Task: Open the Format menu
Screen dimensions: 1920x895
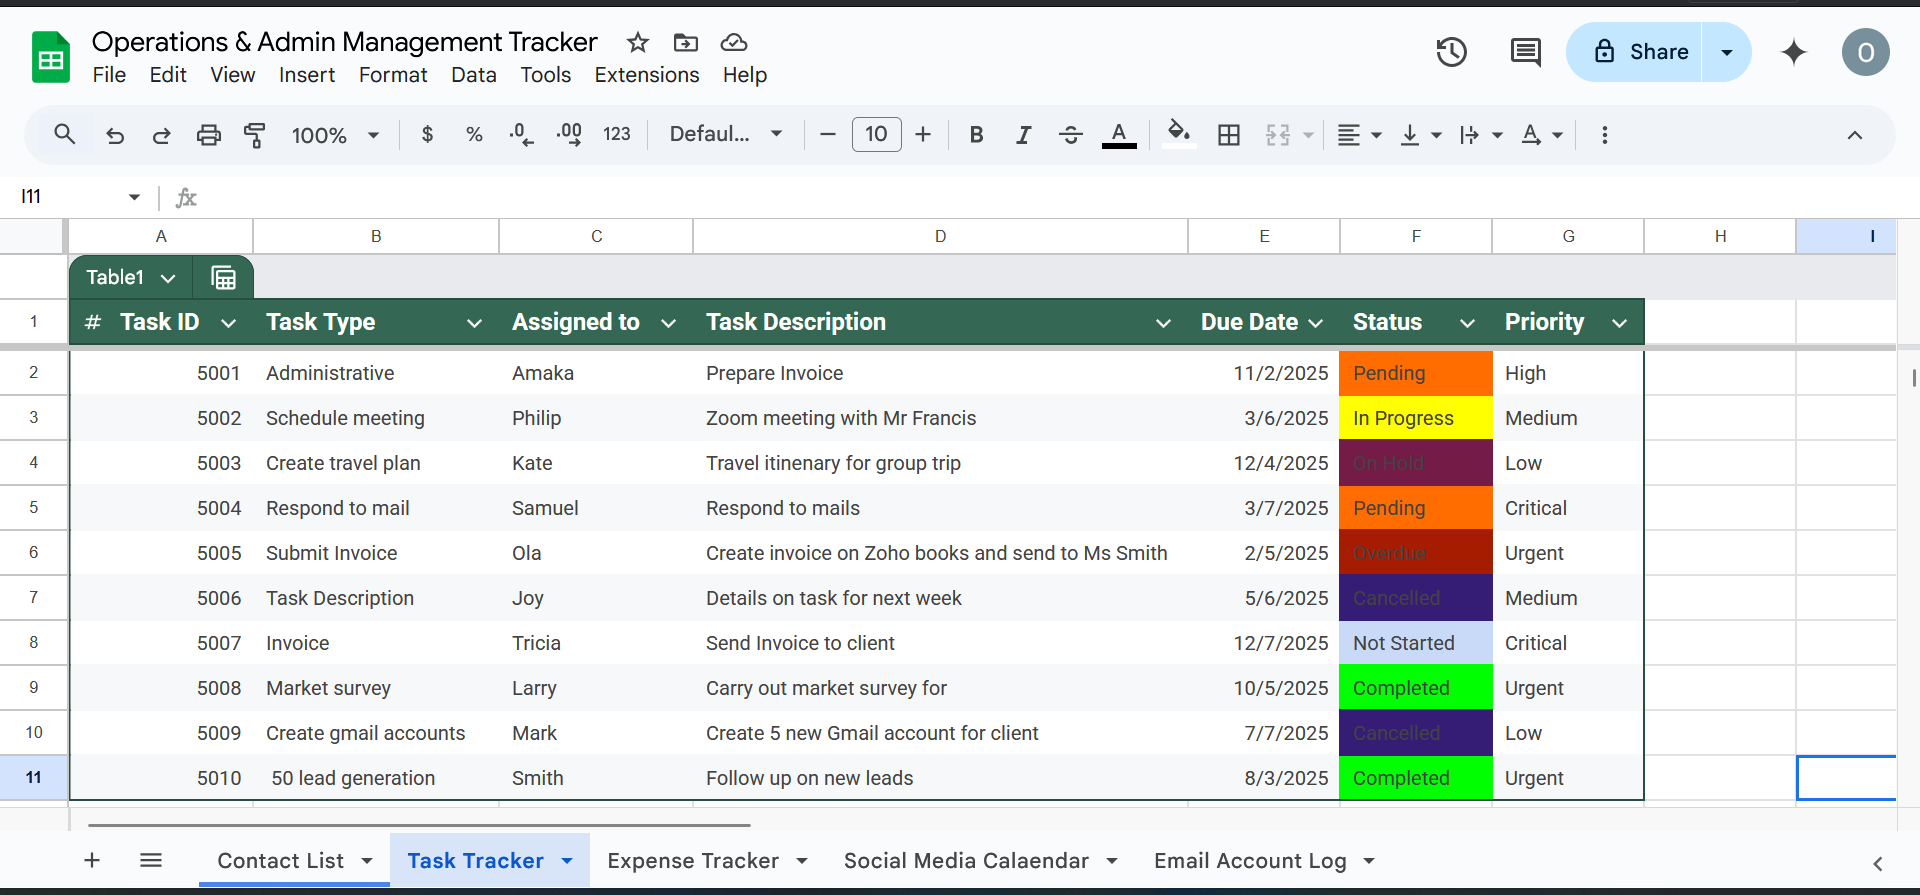Action: 393,75
